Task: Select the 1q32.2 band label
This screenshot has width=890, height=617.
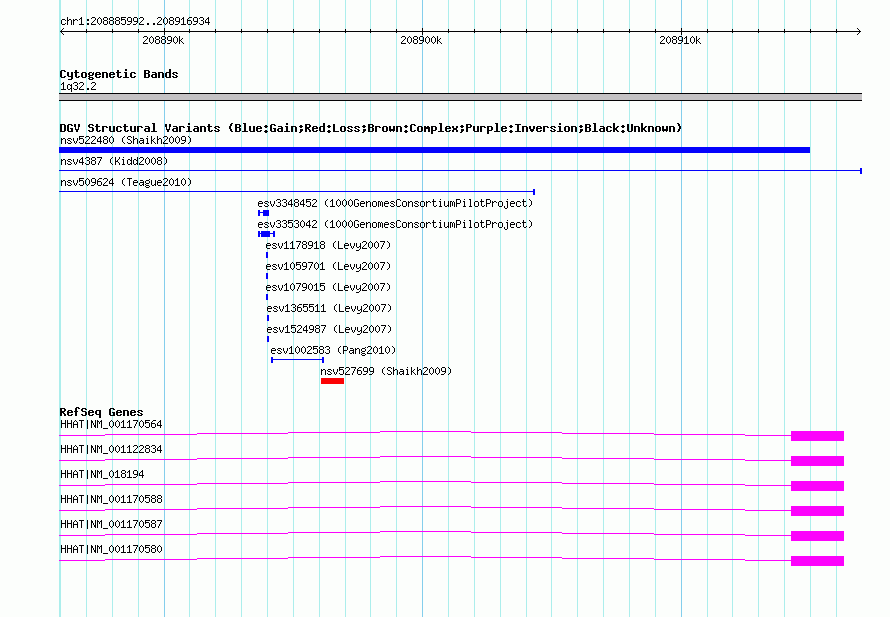Action: tap(78, 86)
